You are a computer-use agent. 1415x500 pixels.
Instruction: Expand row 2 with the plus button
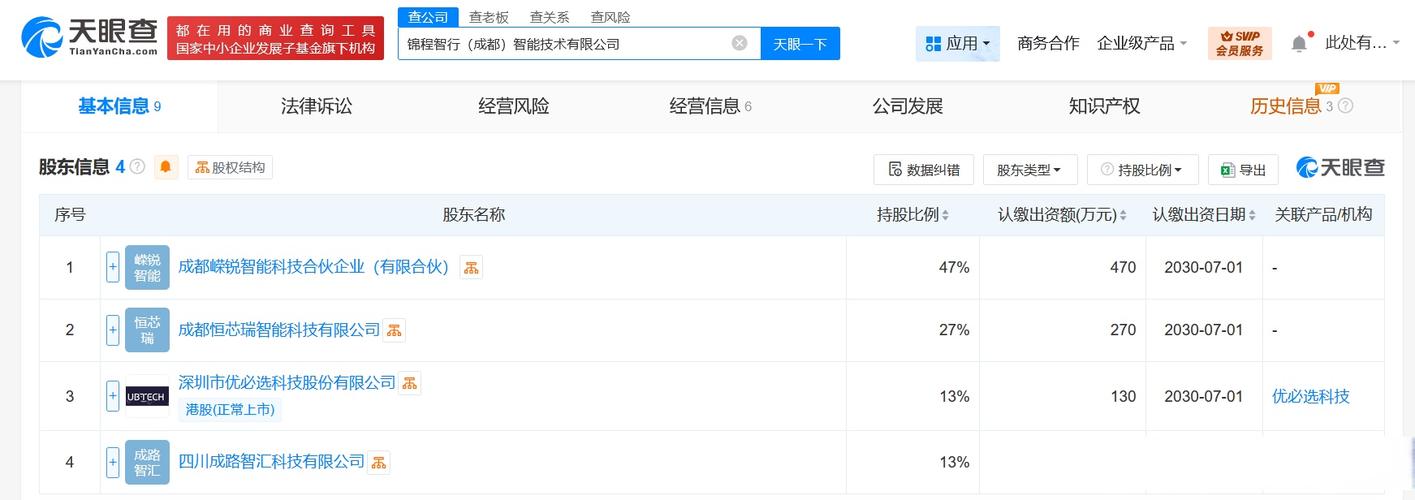click(x=113, y=330)
